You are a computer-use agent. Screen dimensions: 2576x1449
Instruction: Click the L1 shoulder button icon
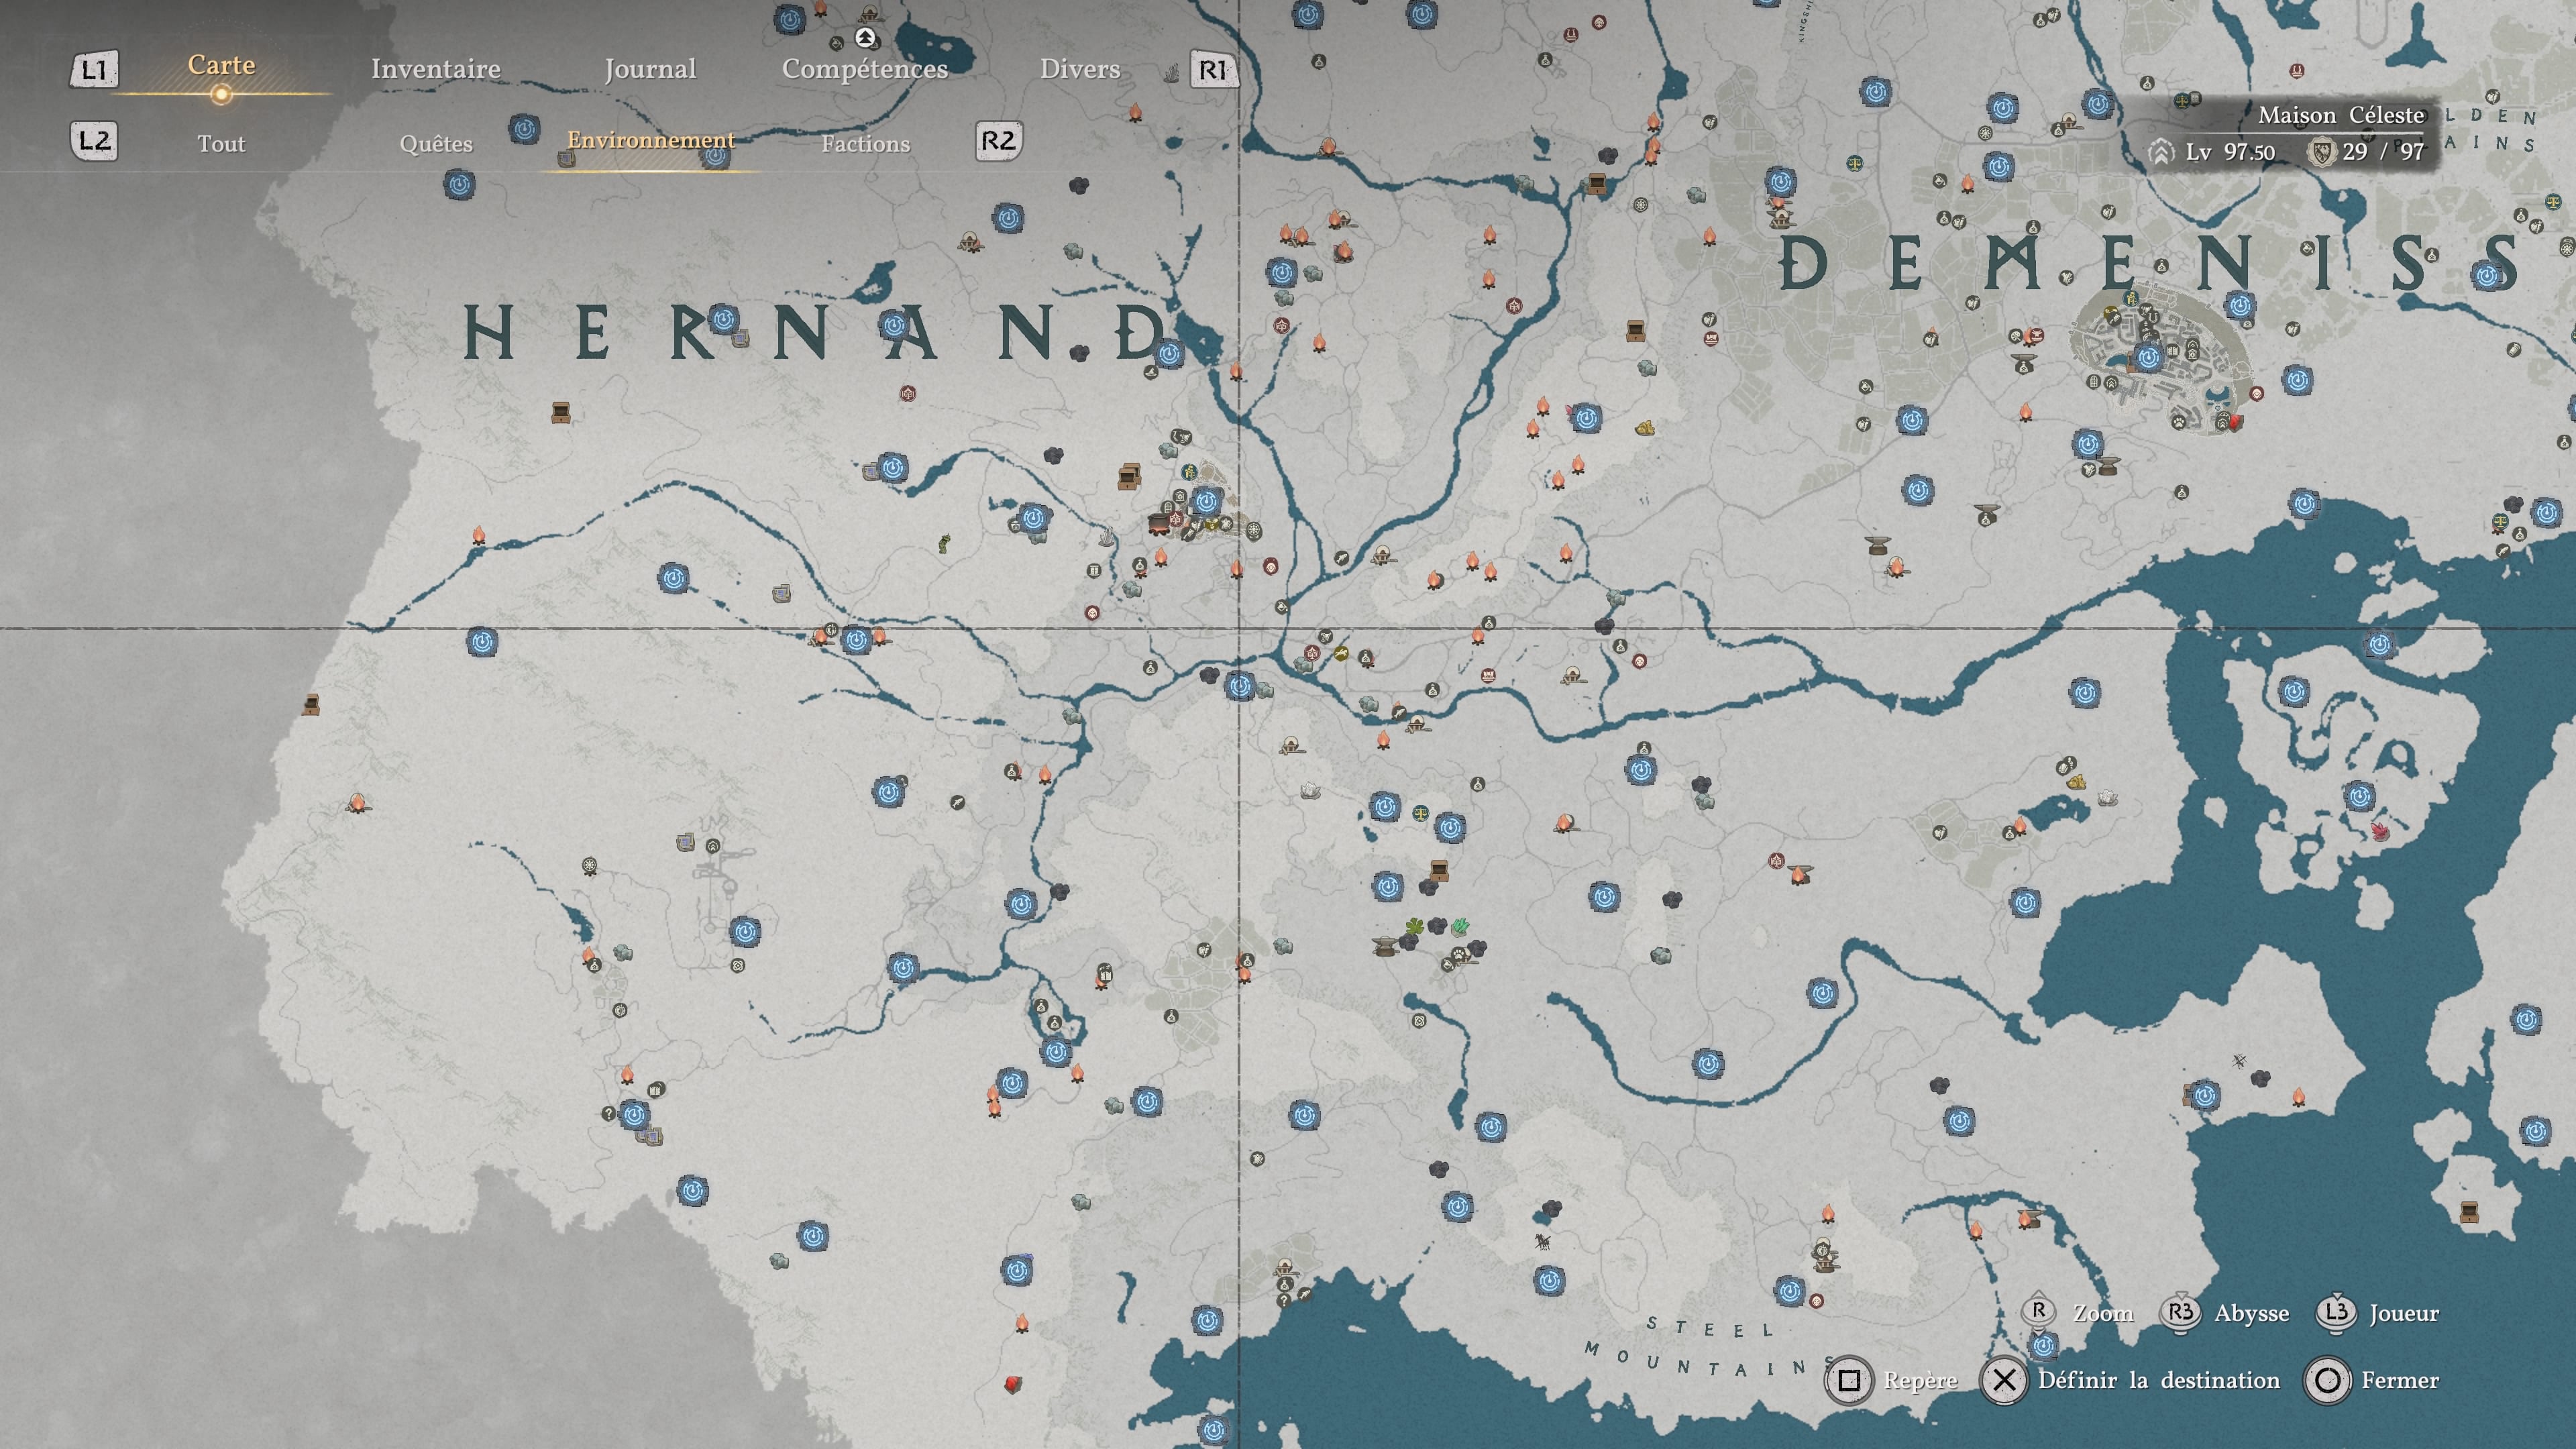94,70
